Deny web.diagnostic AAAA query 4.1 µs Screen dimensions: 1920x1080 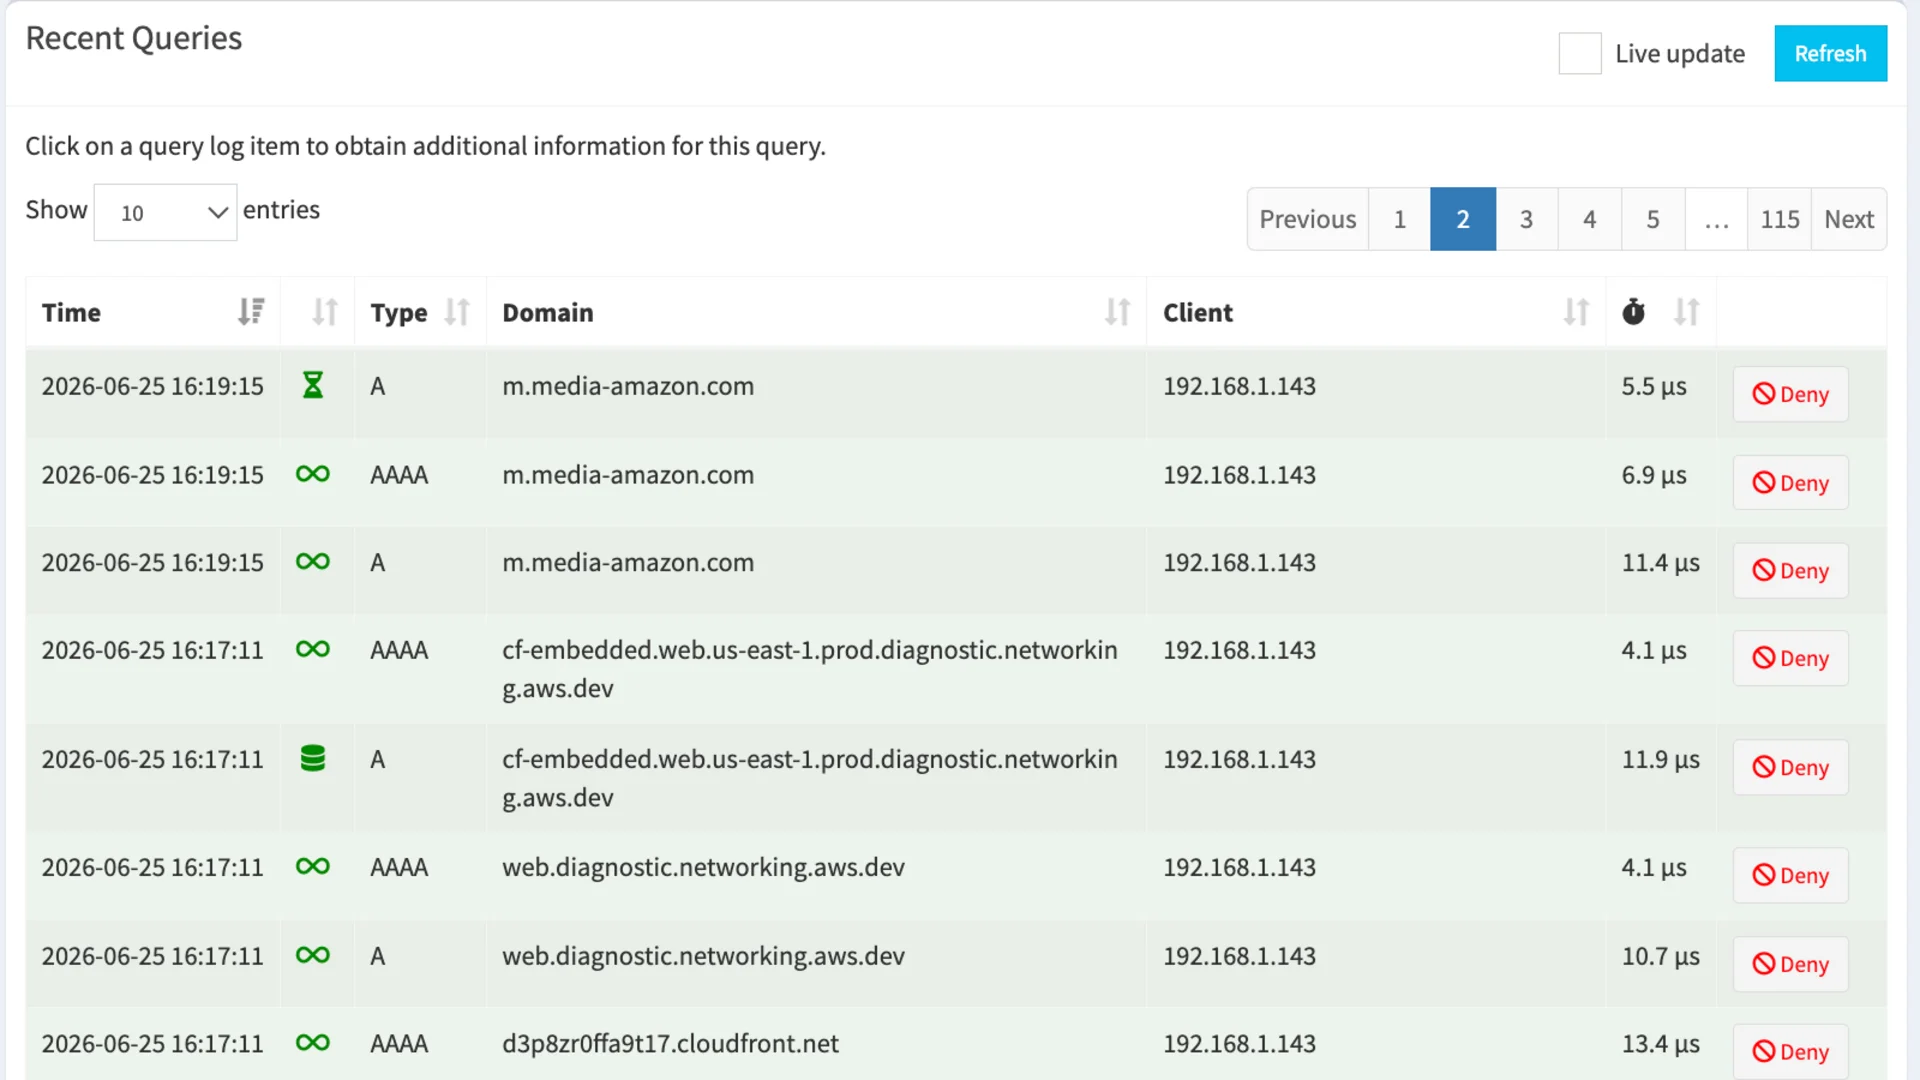tap(1790, 875)
